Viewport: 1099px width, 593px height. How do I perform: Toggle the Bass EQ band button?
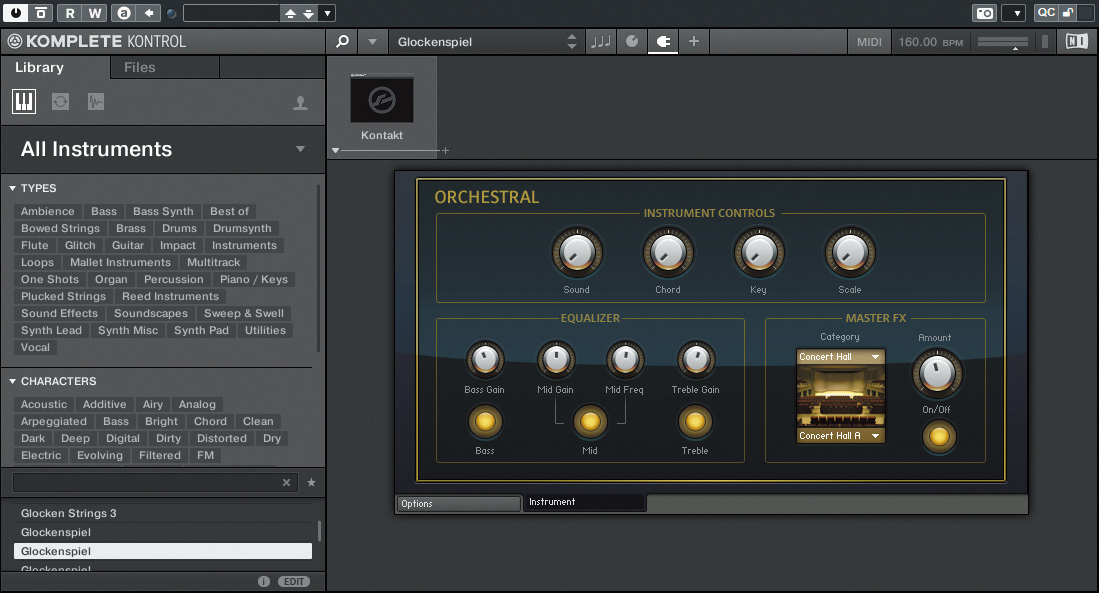tap(485, 421)
